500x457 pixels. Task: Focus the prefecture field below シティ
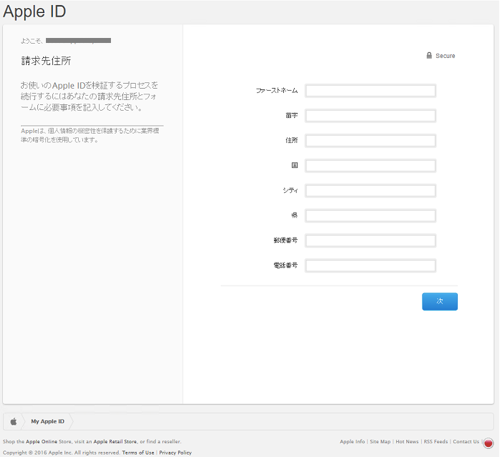[370, 216]
